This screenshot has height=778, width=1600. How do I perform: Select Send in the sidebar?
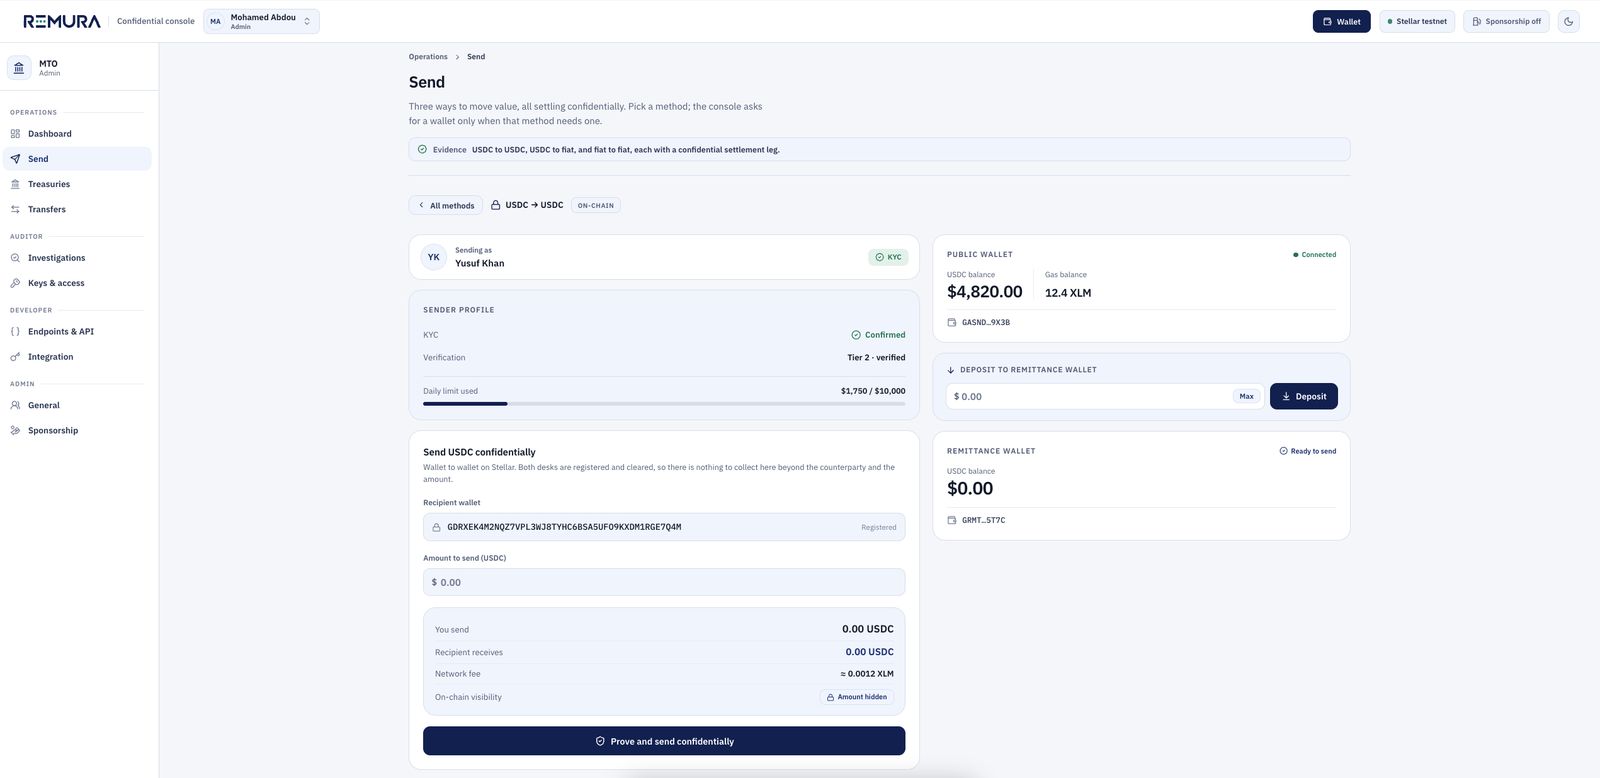[77, 159]
